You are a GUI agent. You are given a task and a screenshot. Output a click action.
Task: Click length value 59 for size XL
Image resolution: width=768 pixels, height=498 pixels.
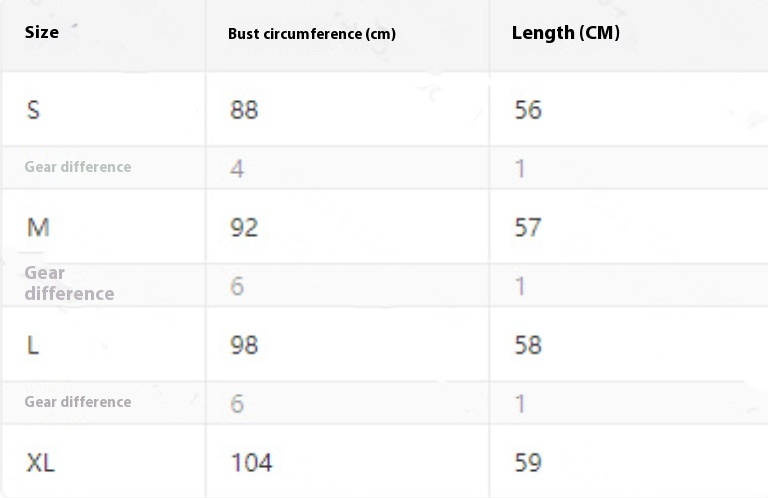click(528, 462)
